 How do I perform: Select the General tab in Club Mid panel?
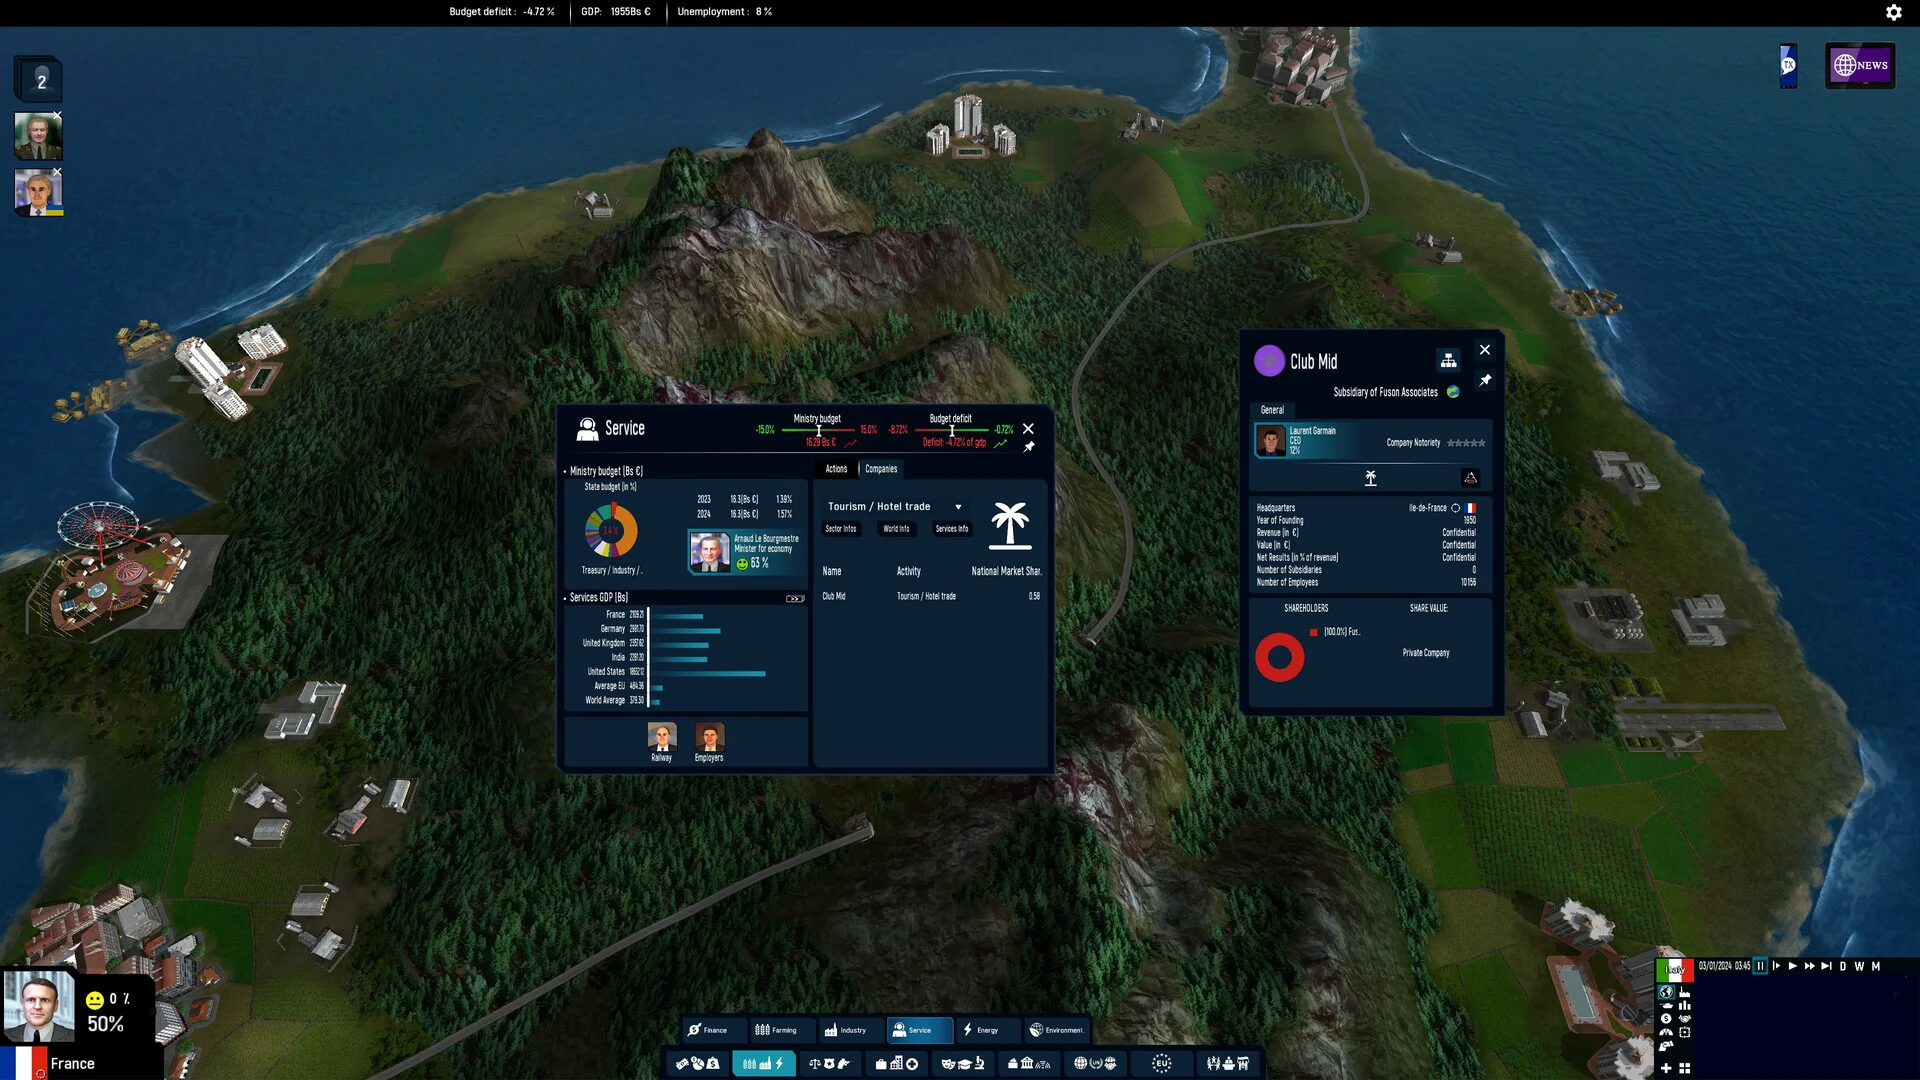click(x=1272, y=410)
